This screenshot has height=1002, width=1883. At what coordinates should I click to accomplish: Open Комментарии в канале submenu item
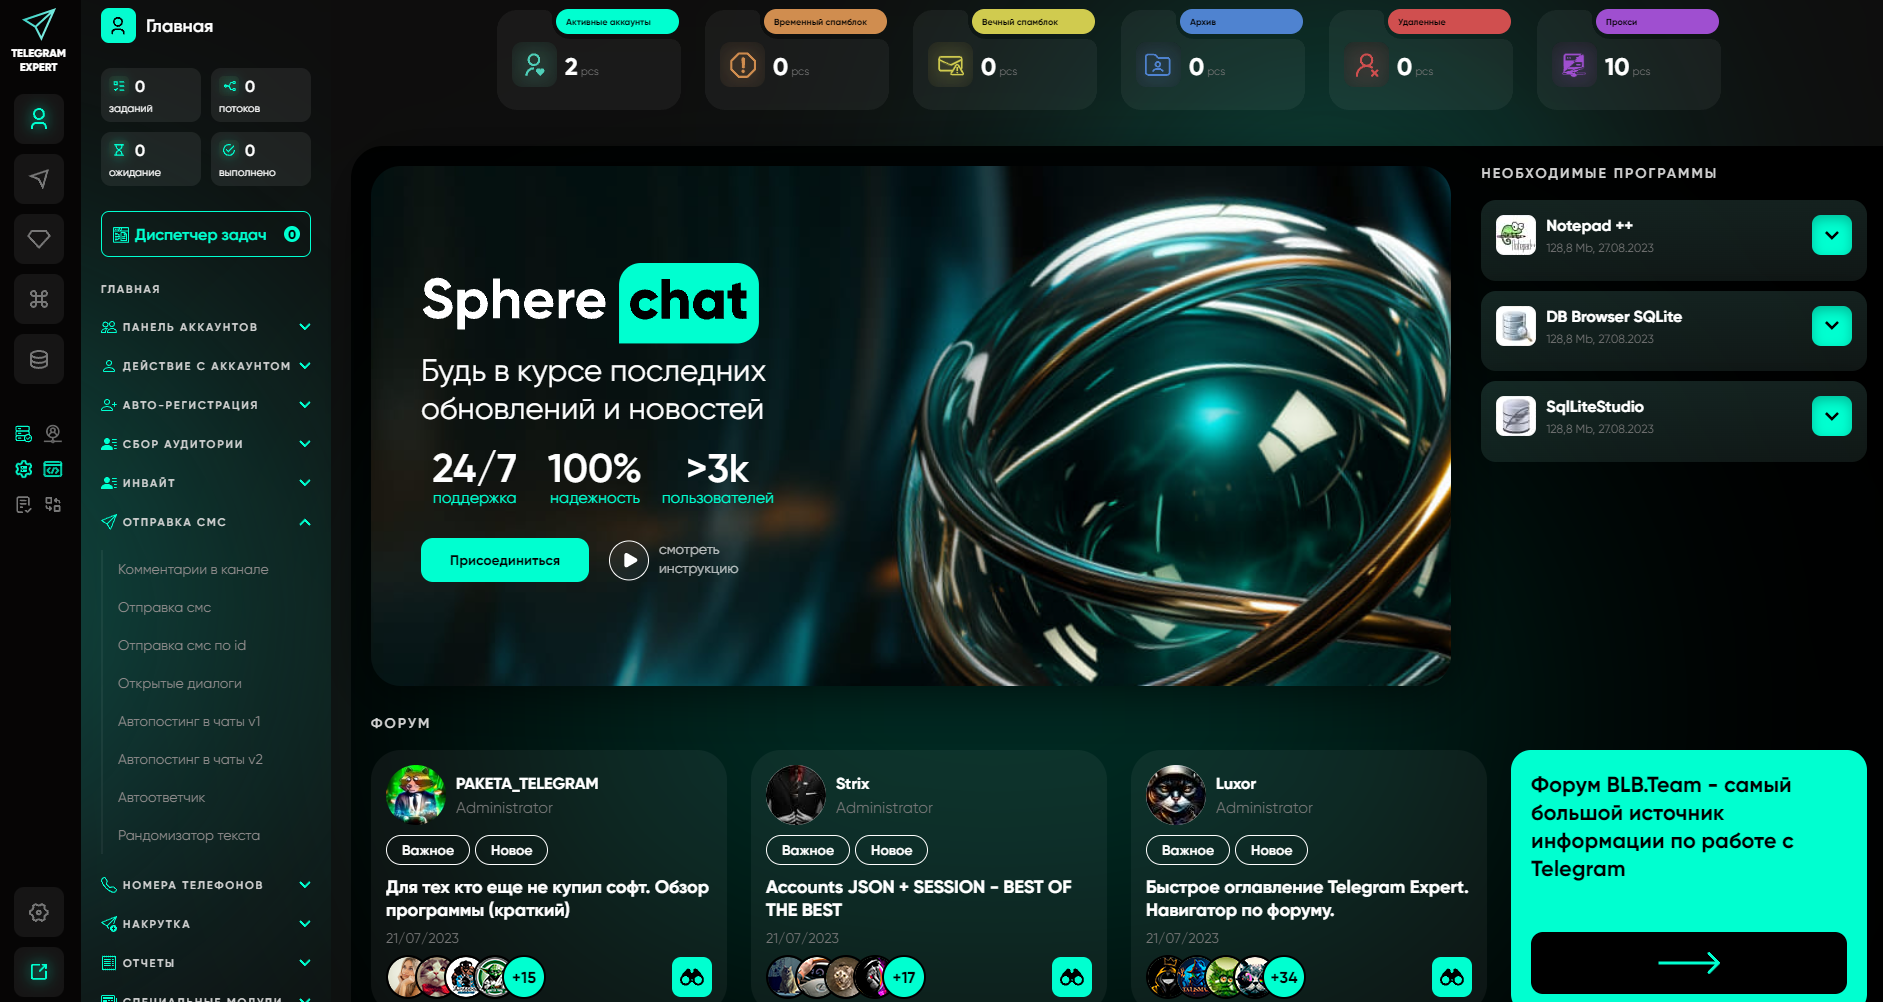pyautogui.click(x=193, y=569)
